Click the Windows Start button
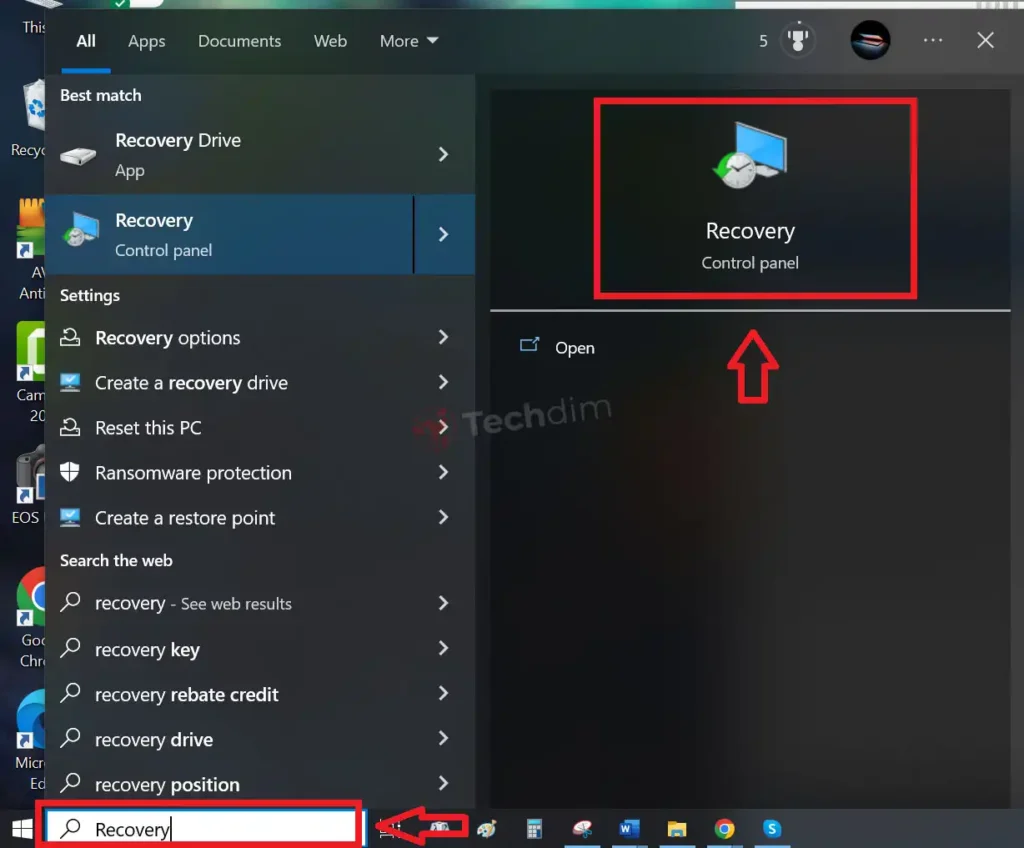The image size is (1024, 848). [x=22, y=828]
